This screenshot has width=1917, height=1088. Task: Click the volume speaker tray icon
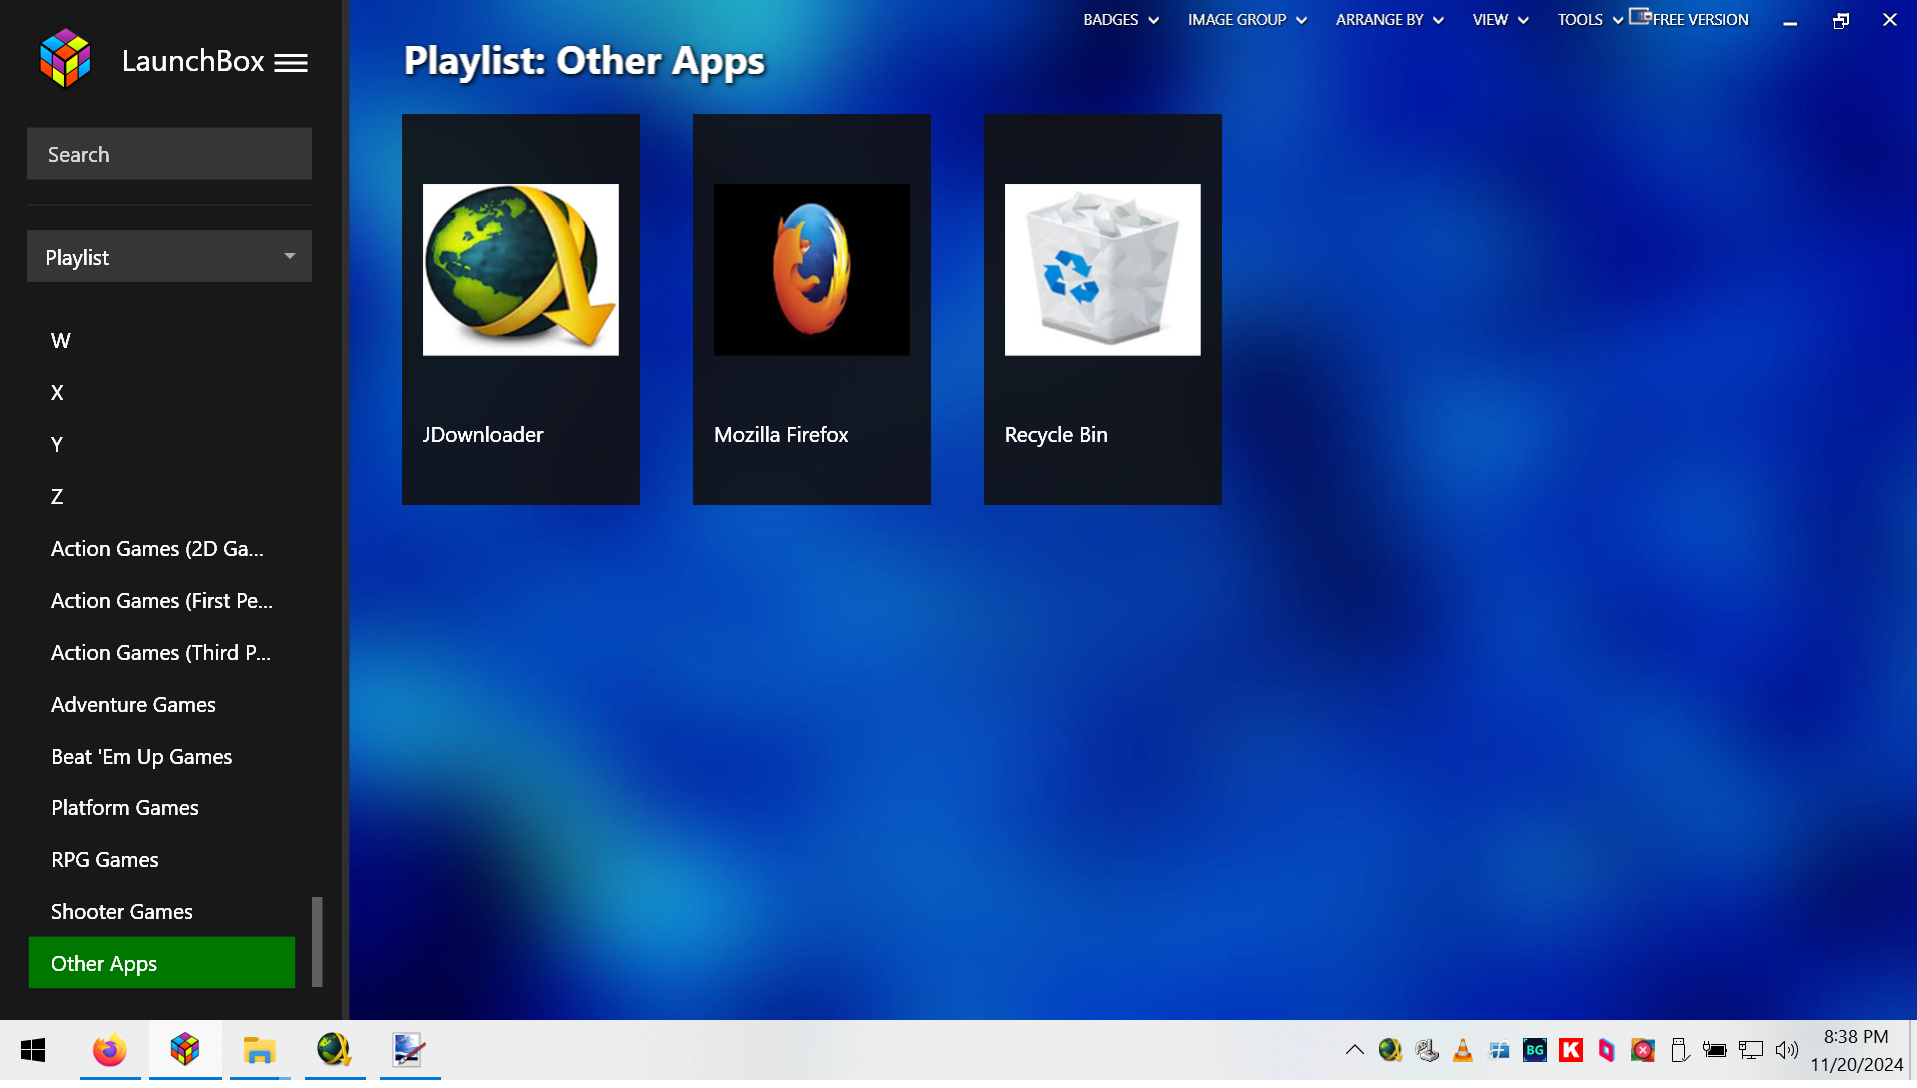click(x=1787, y=1051)
